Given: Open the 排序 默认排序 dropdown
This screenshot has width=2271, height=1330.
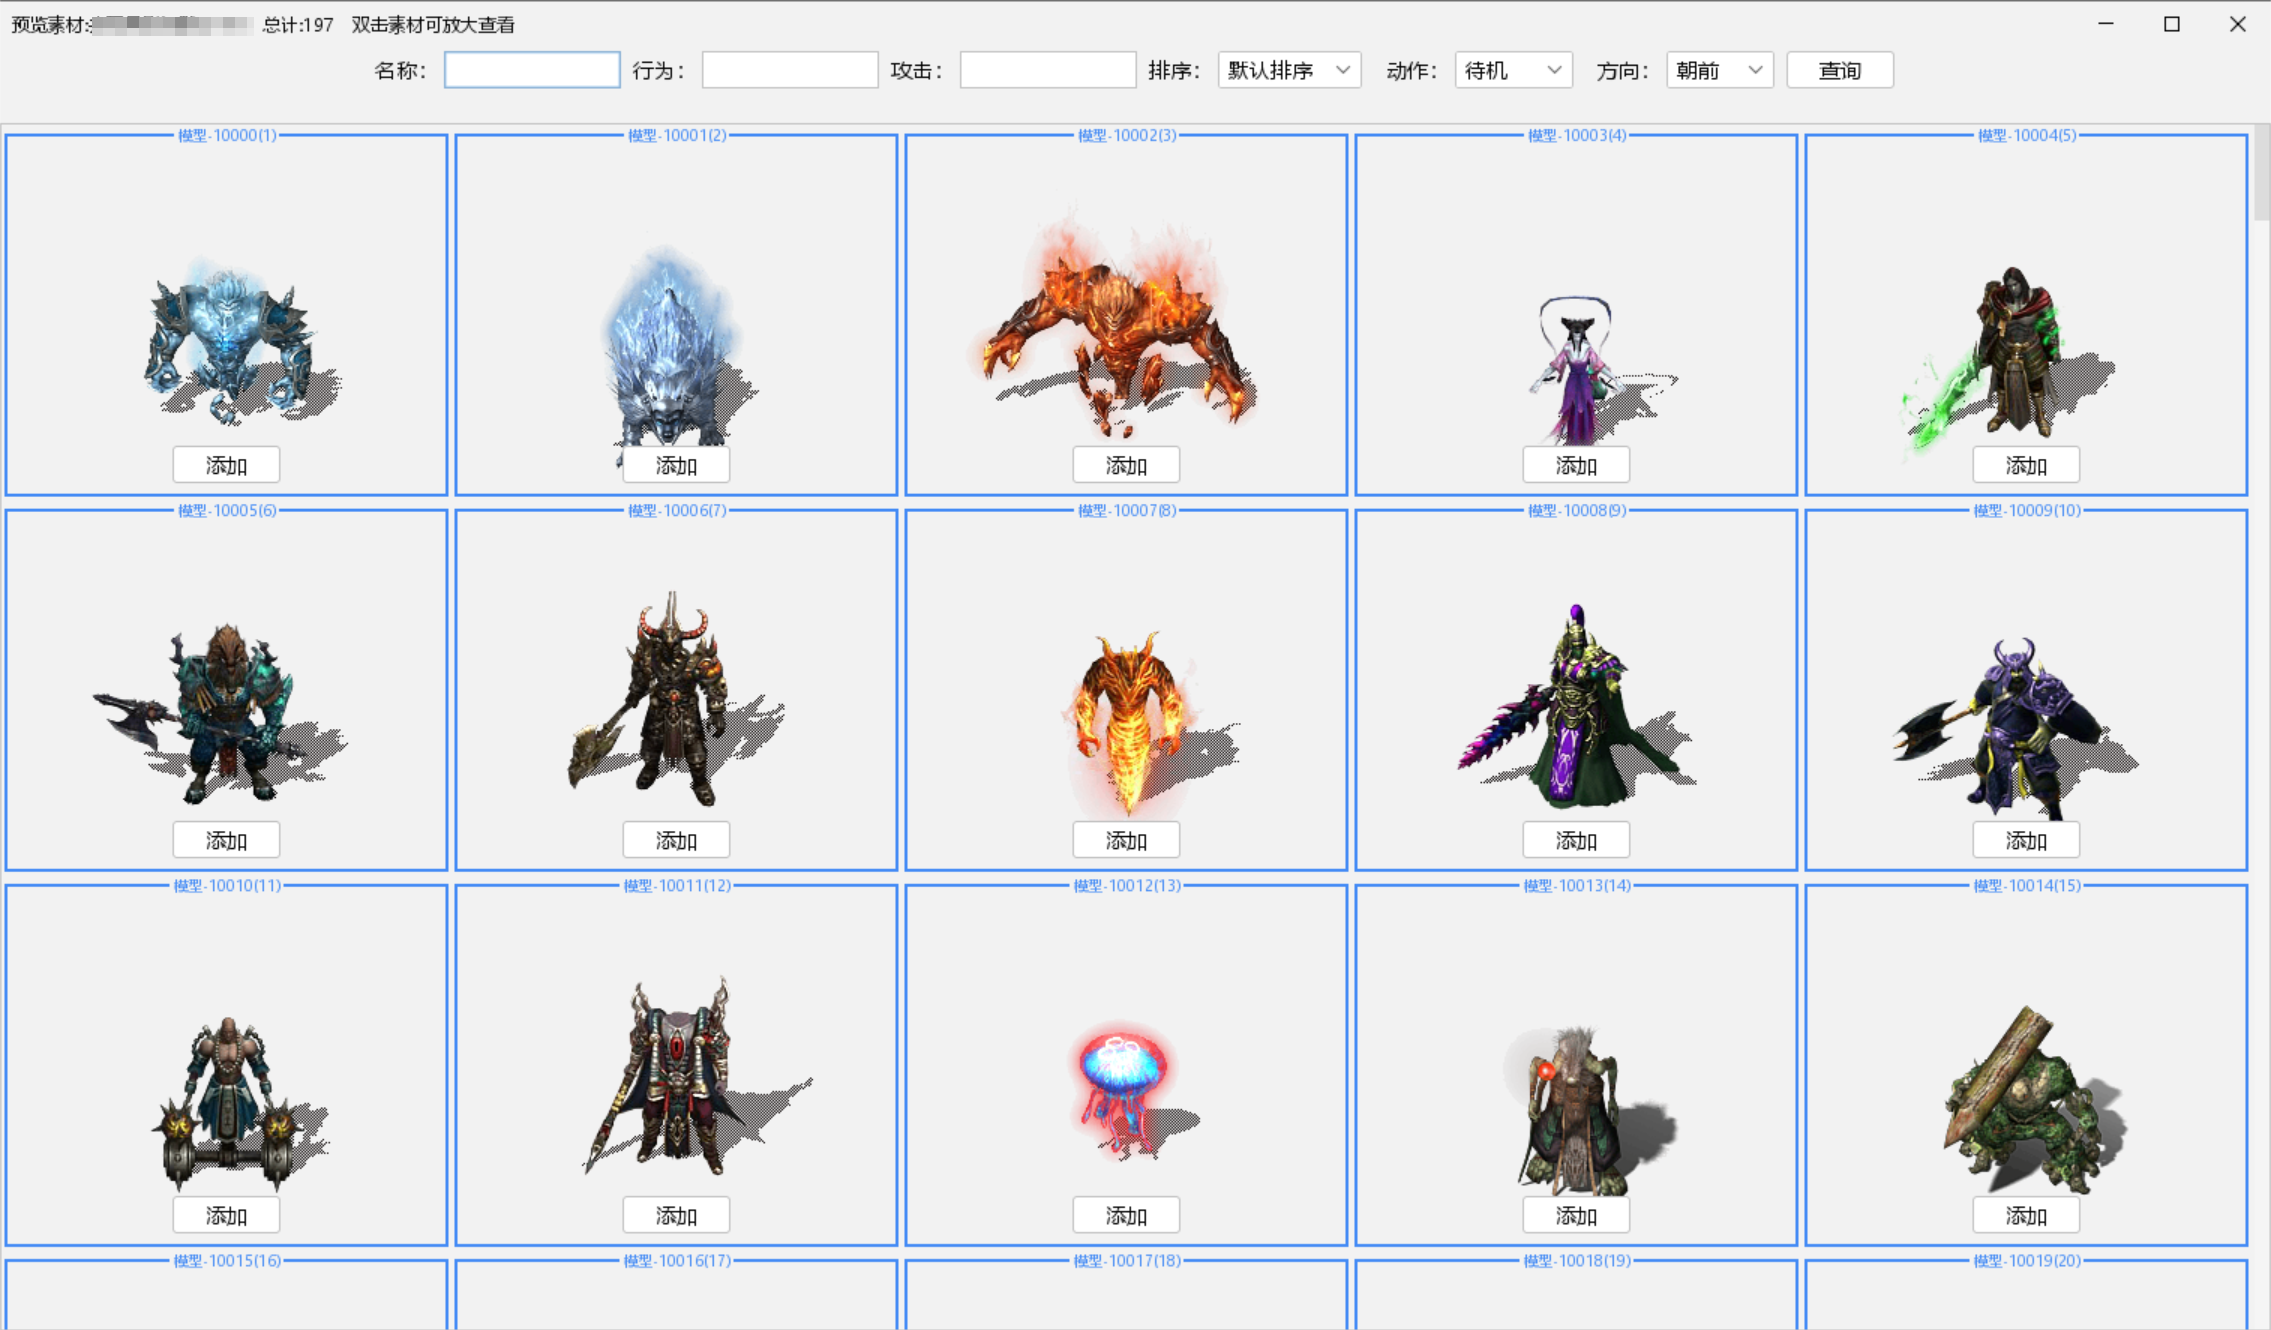Looking at the screenshot, I should point(1289,70).
